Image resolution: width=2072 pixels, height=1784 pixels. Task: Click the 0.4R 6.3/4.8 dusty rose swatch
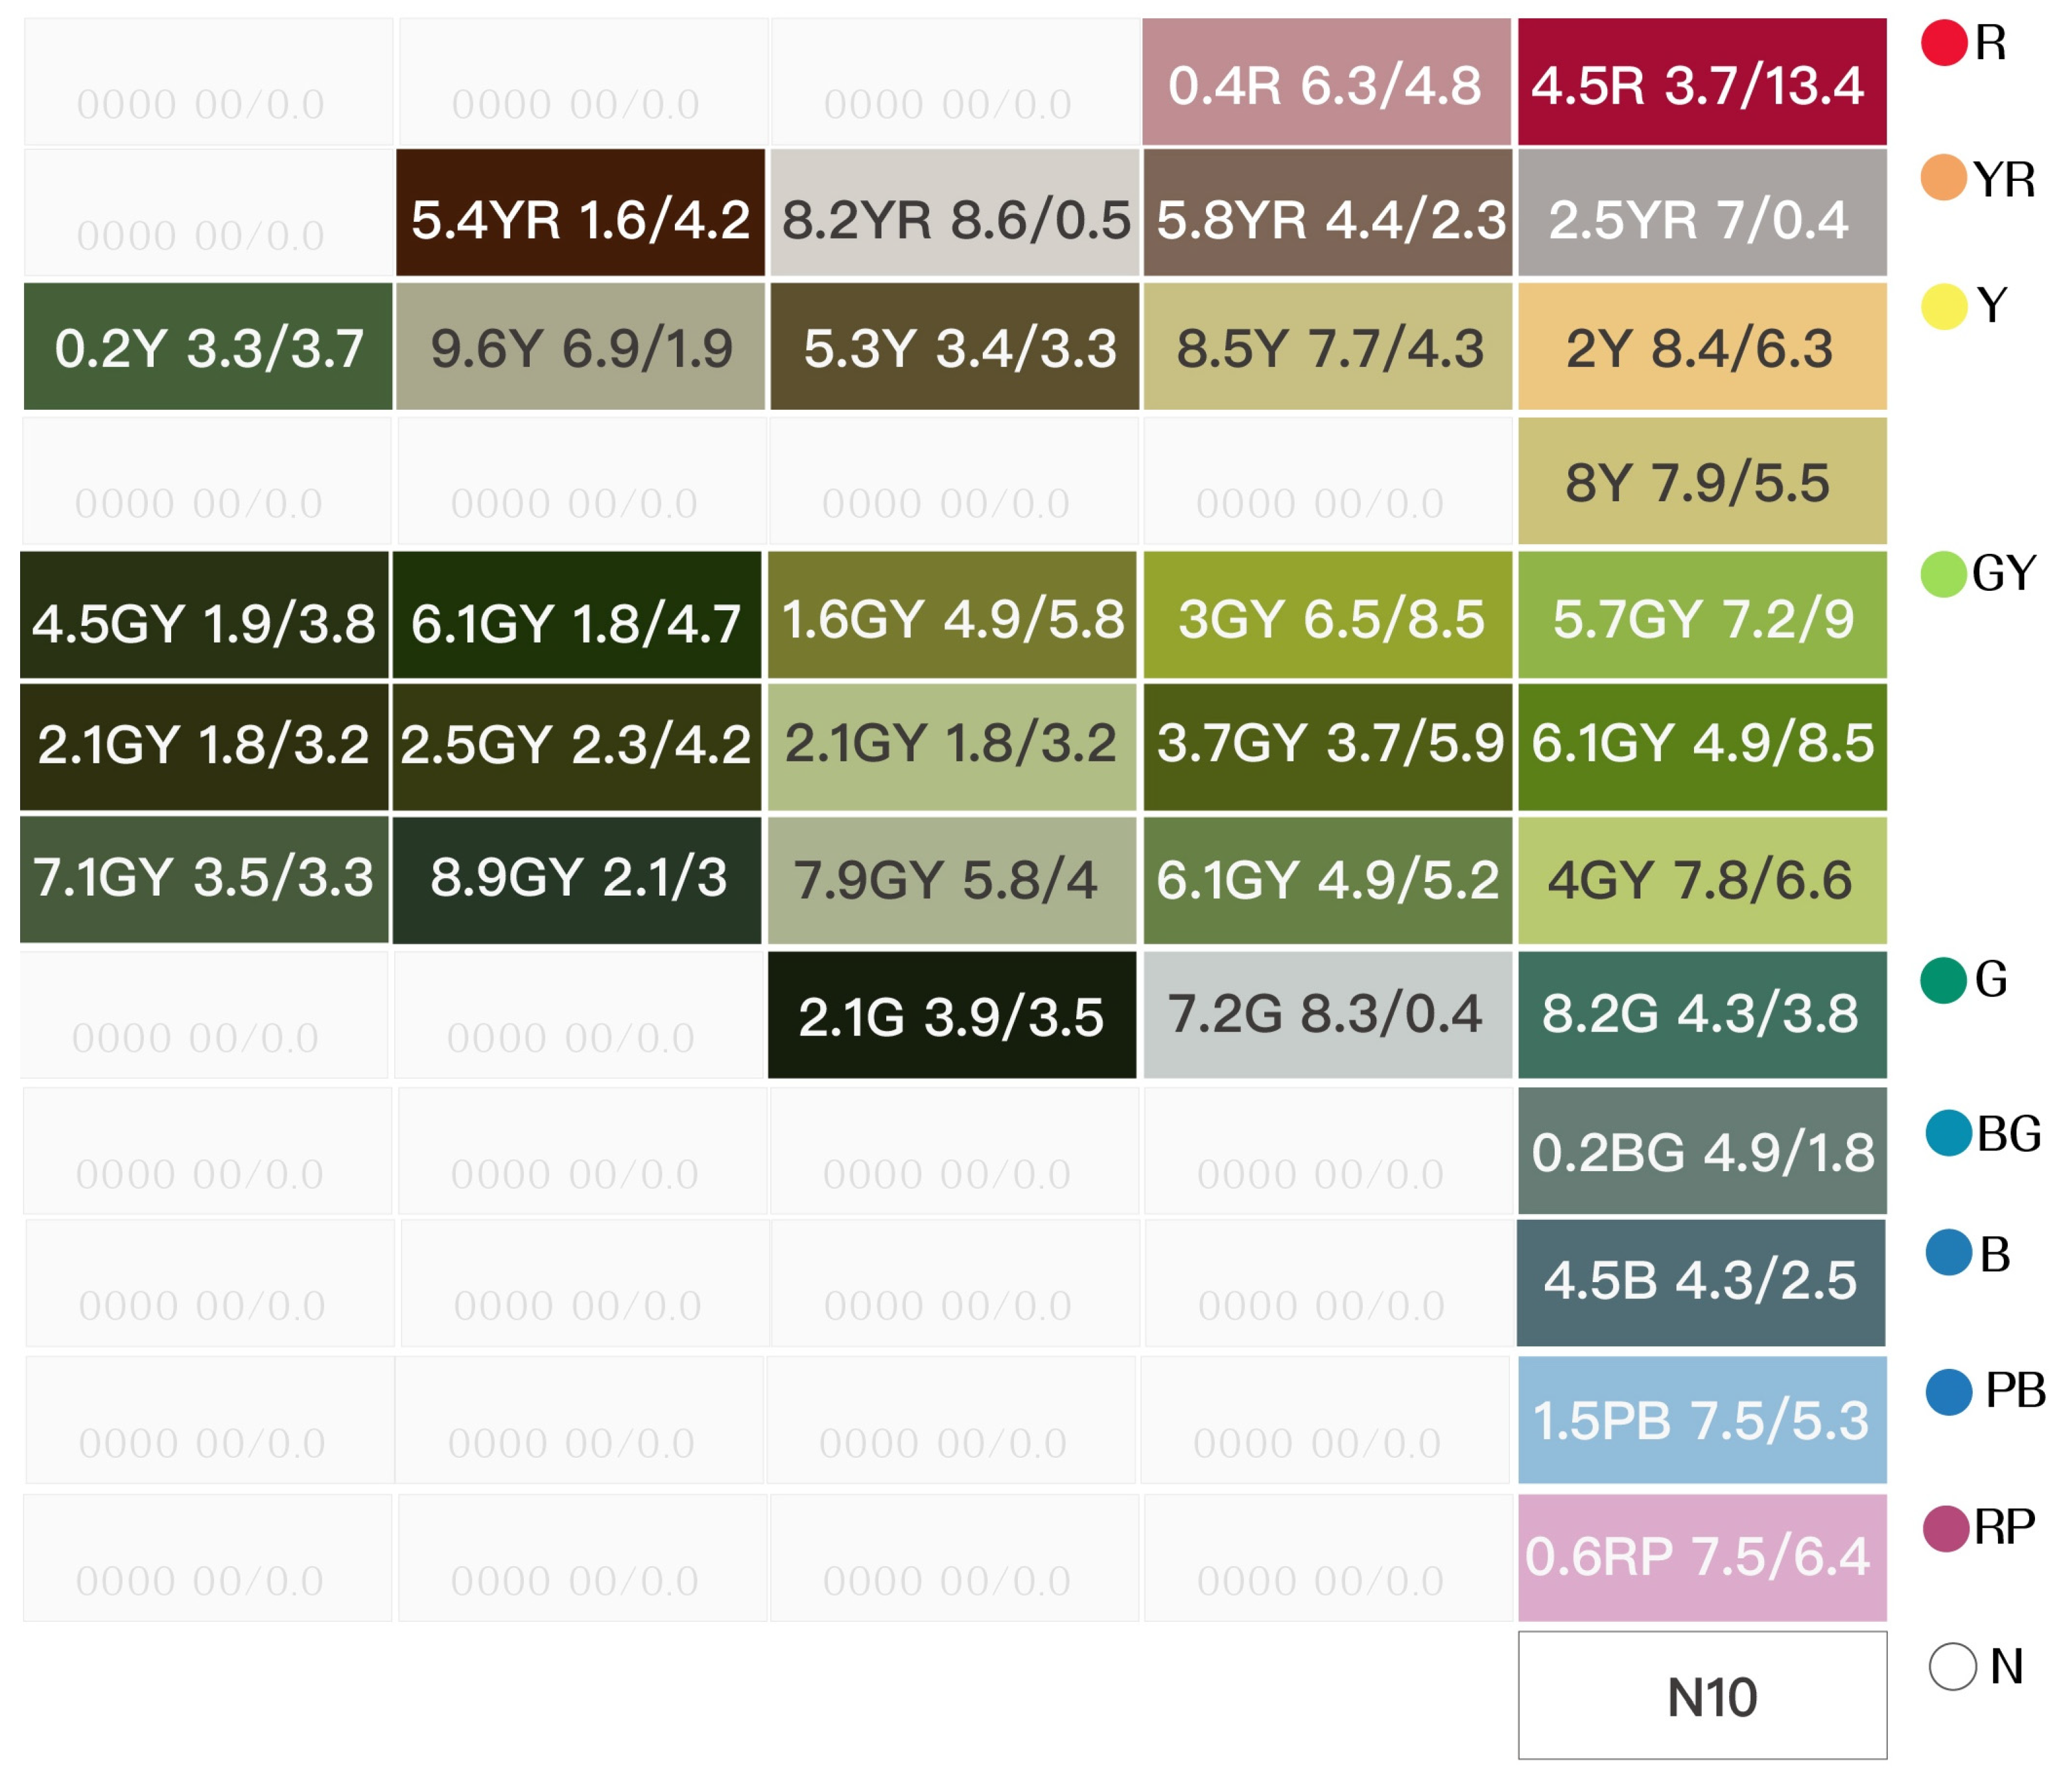(1326, 82)
